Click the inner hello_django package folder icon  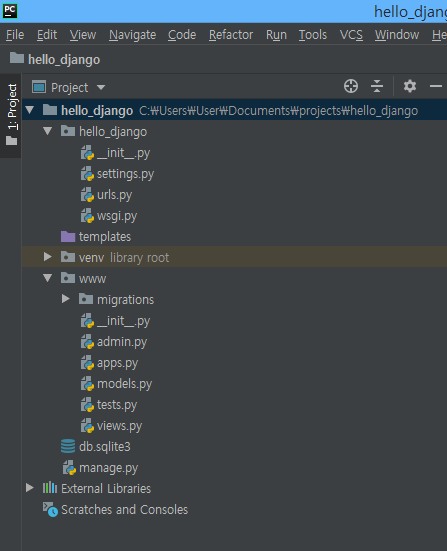tap(68, 131)
